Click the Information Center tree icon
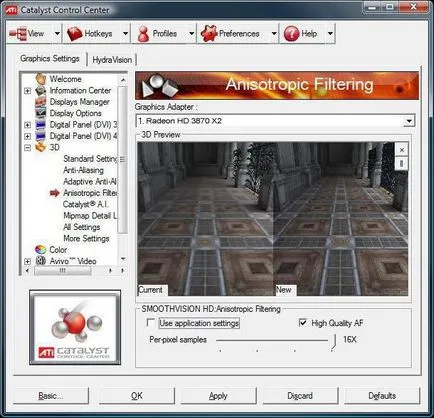The image size is (434, 418). tap(40, 90)
